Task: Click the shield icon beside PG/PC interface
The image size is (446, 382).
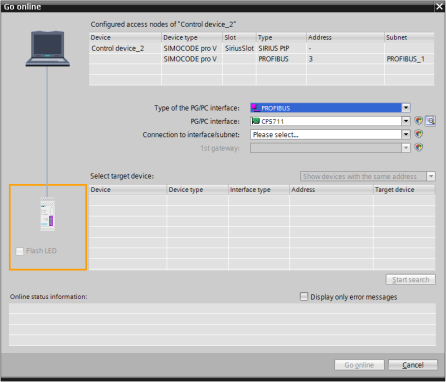Action: [x=419, y=121]
